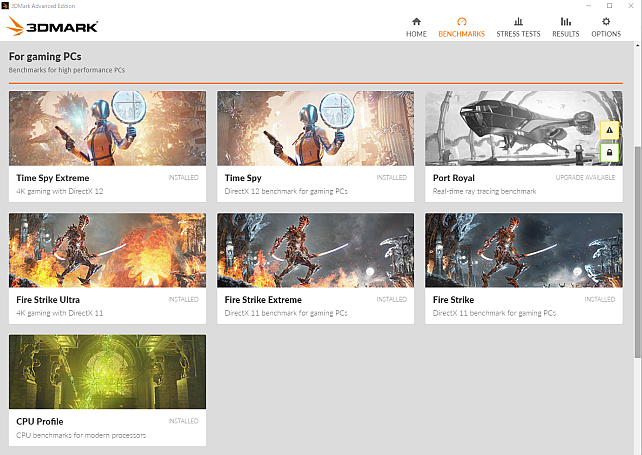Click the Benchmarks gauge icon

(x=461, y=21)
